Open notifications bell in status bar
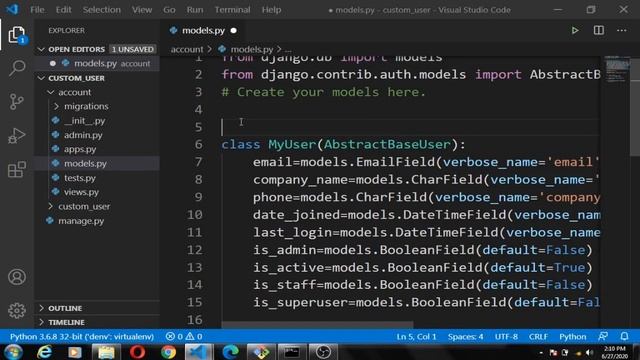This screenshot has width=640, height=360. [x=624, y=336]
